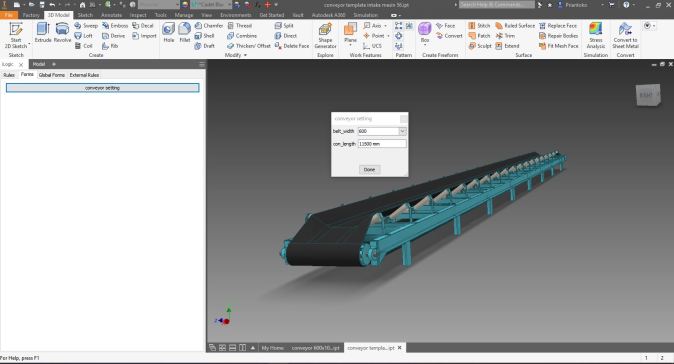
Task: Choose the Sculpt tool
Action: tap(480, 46)
